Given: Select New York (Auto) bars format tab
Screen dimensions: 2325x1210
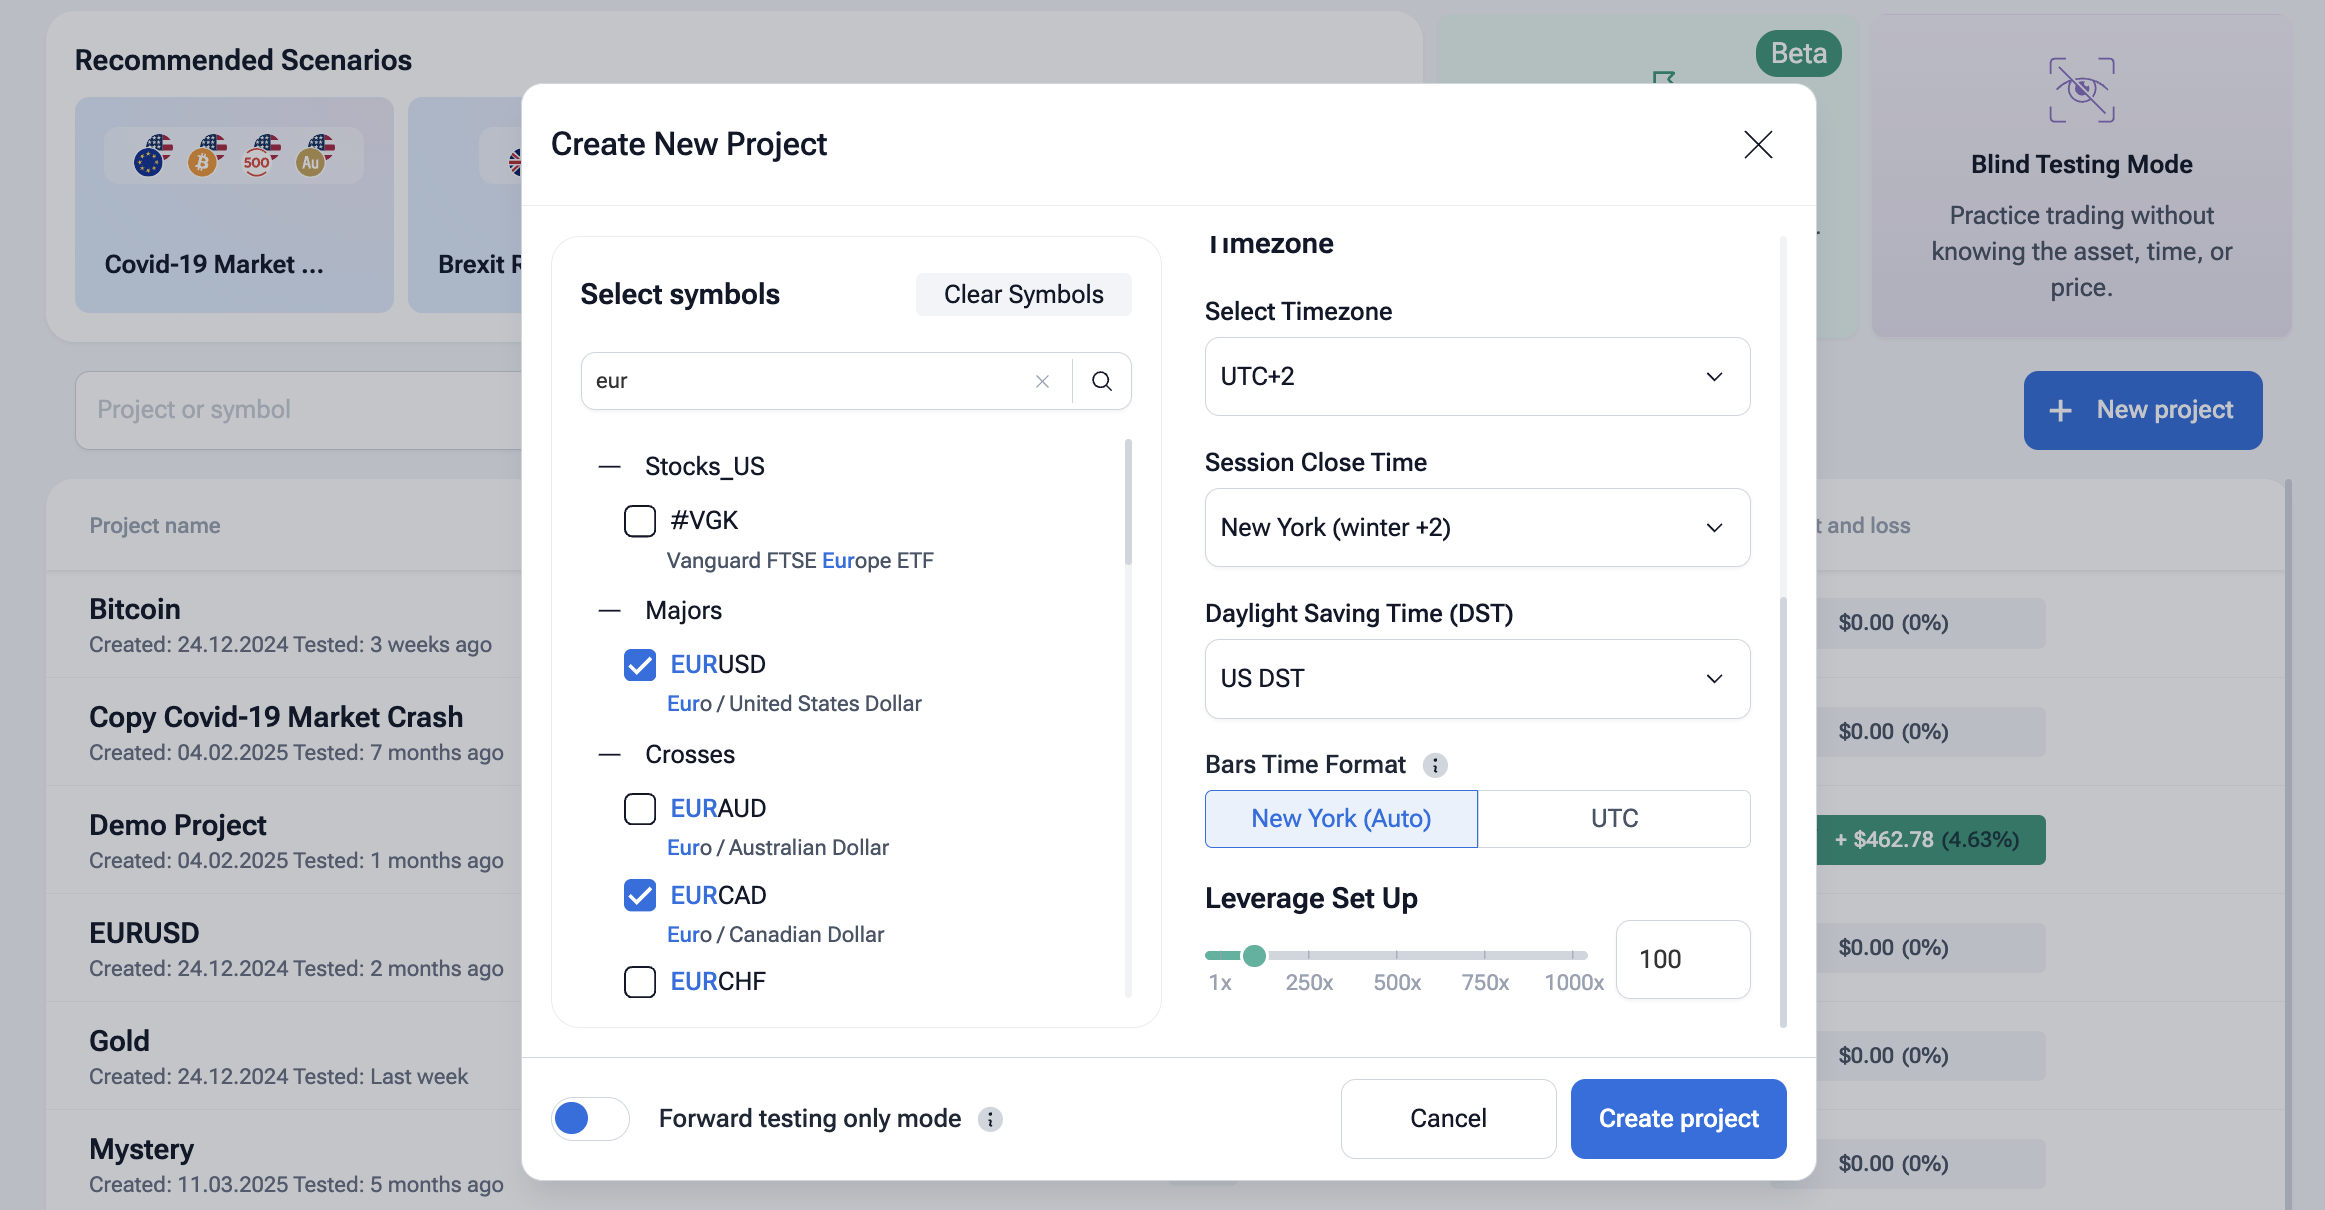Looking at the screenshot, I should point(1340,818).
